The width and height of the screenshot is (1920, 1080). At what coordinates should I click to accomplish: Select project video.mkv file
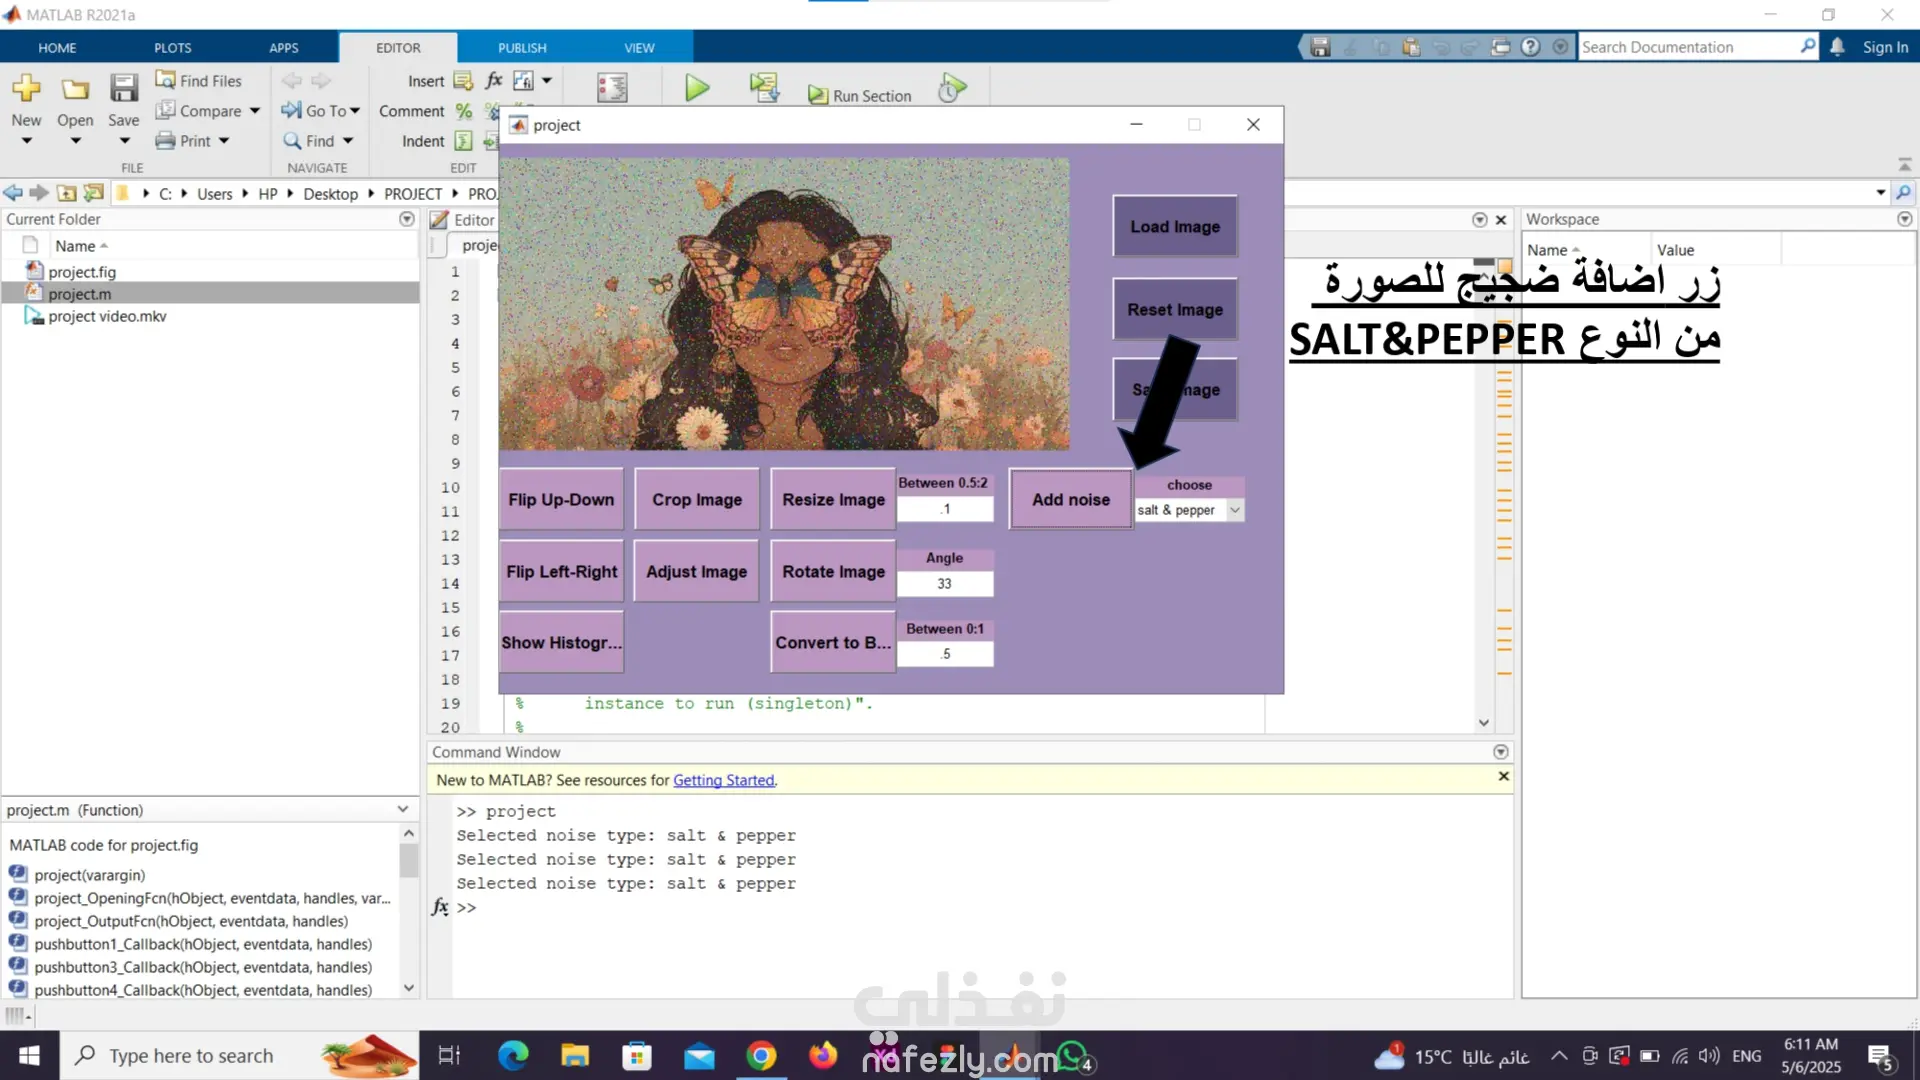coord(107,316)
